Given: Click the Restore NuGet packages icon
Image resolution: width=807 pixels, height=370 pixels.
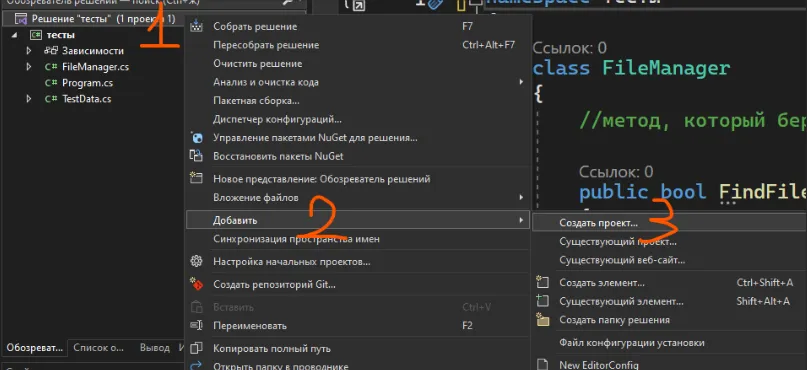Looking at the screenshot, I should click(196, 155).
